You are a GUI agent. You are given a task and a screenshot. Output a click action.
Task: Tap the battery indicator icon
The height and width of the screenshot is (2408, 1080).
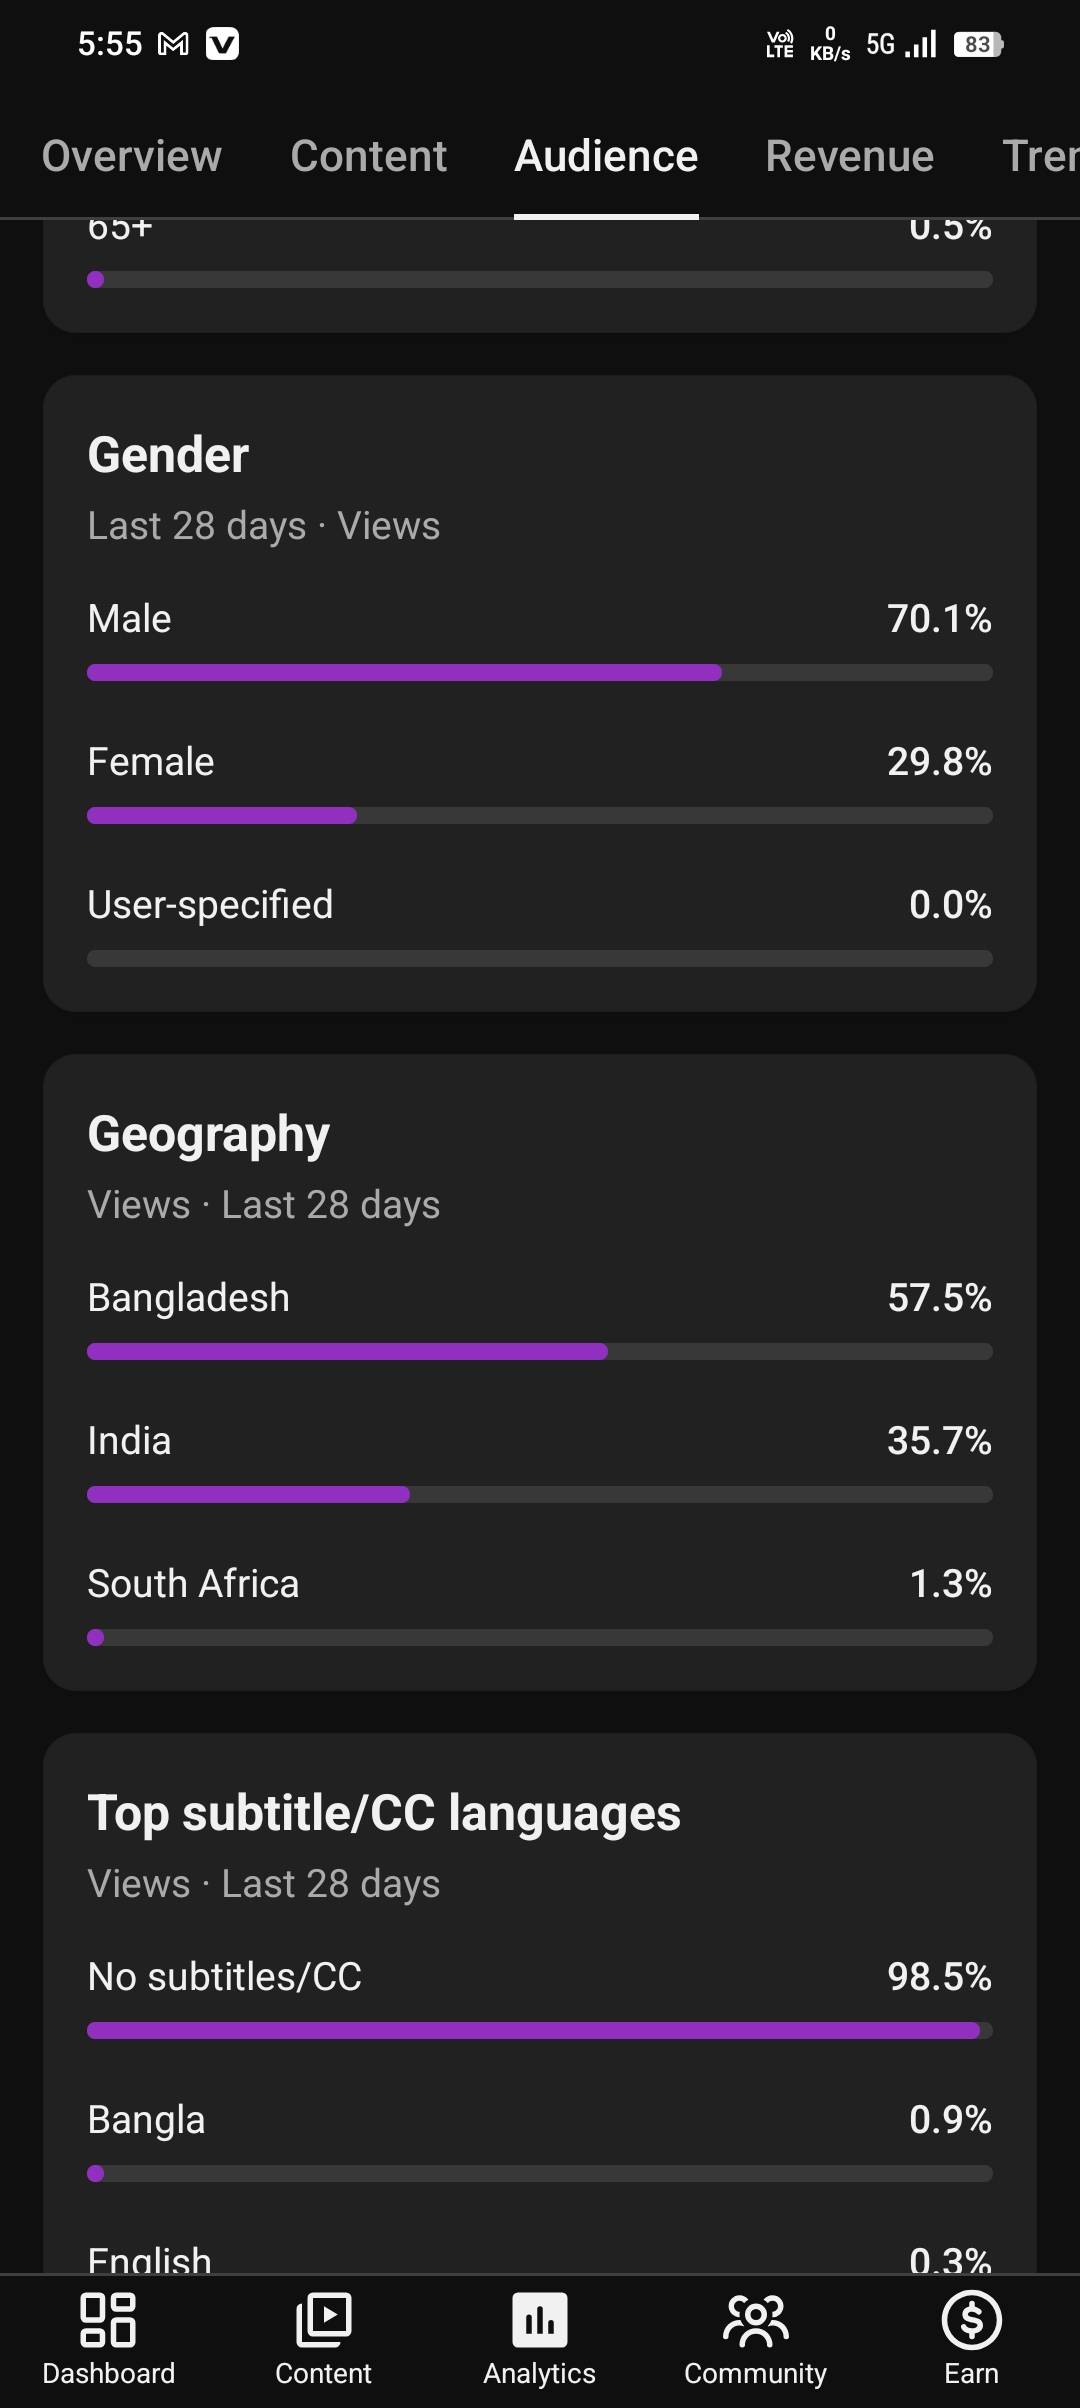[977, 44]
